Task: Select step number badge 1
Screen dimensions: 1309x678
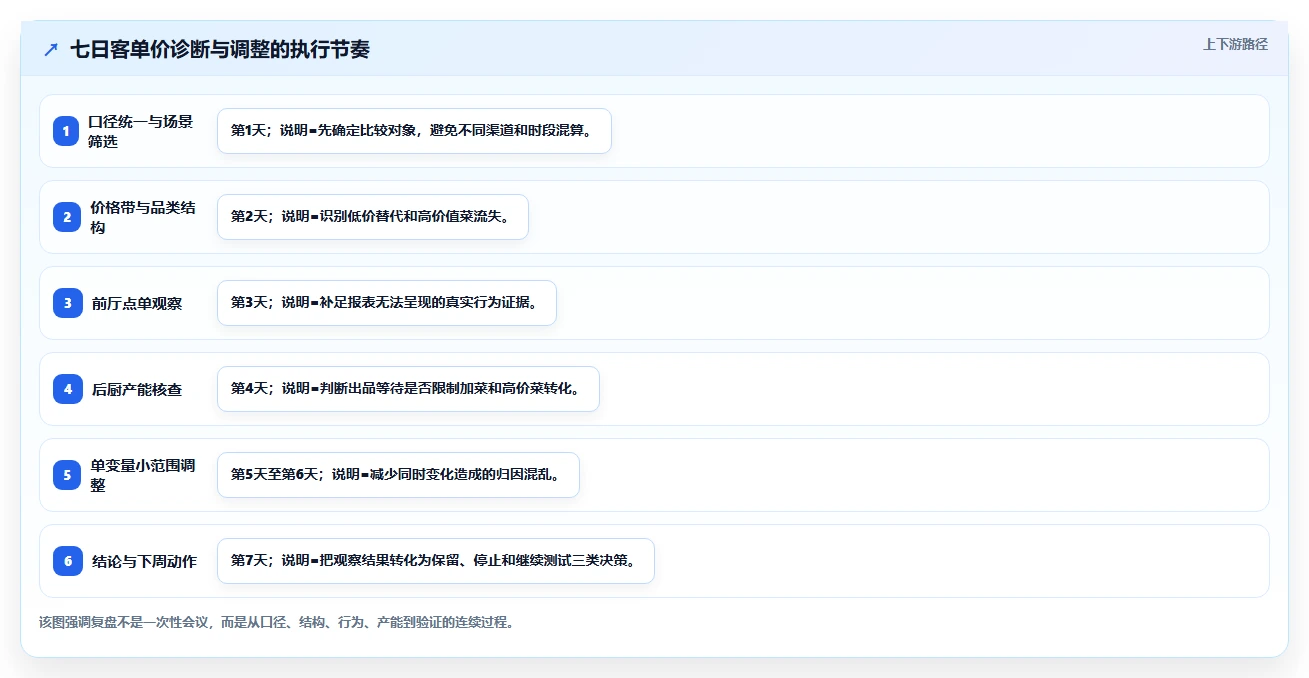Action: point(67,131)
